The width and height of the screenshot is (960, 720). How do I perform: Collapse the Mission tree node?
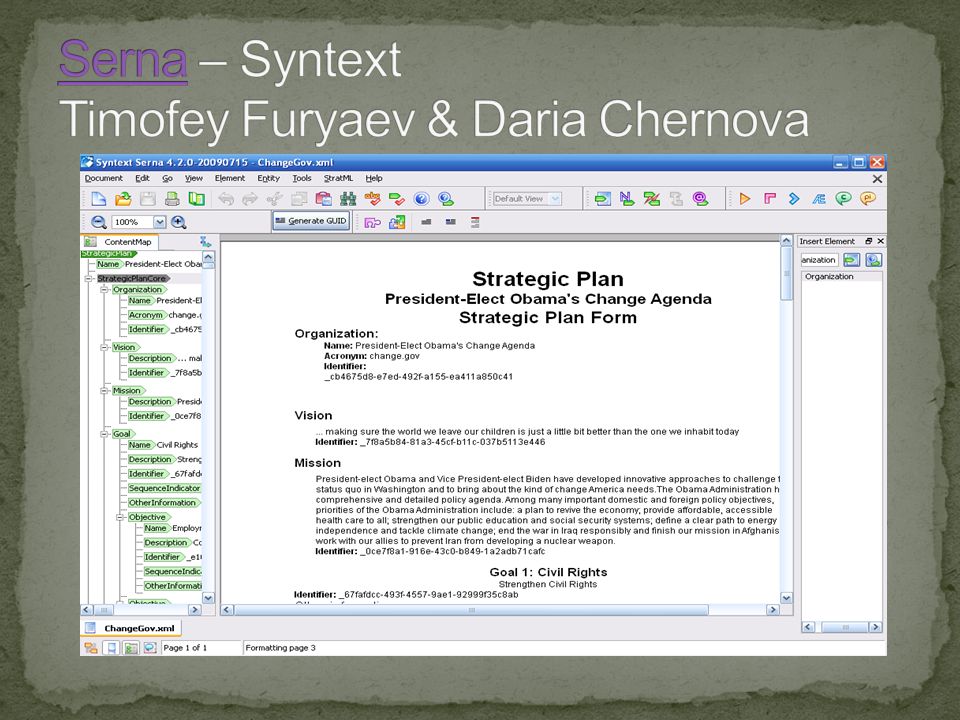tap(104, 391)
